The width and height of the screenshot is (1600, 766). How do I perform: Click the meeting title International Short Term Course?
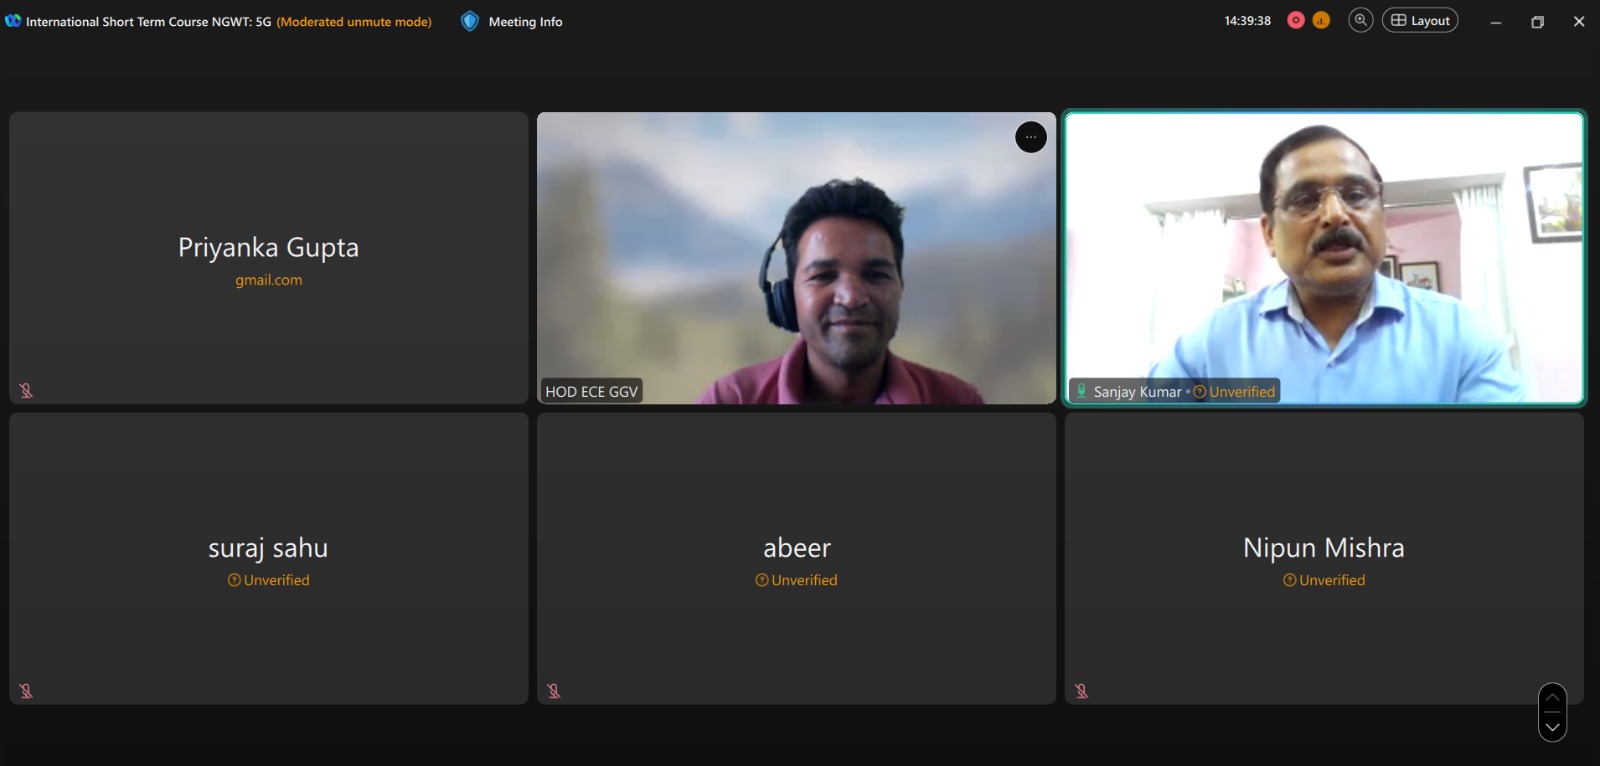coord(148,21)
